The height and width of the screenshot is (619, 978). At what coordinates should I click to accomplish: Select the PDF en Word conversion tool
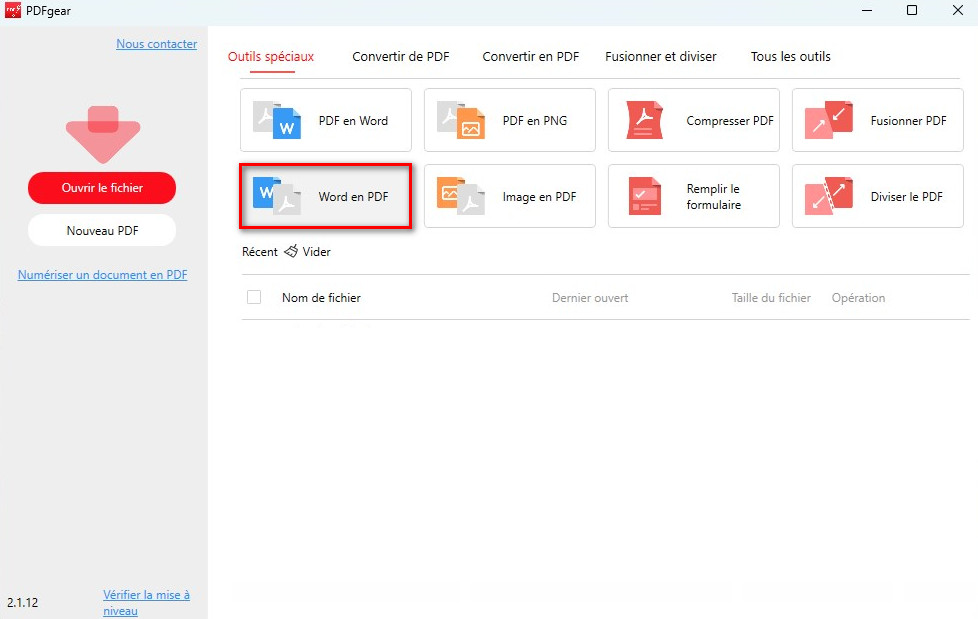(325, 120)
